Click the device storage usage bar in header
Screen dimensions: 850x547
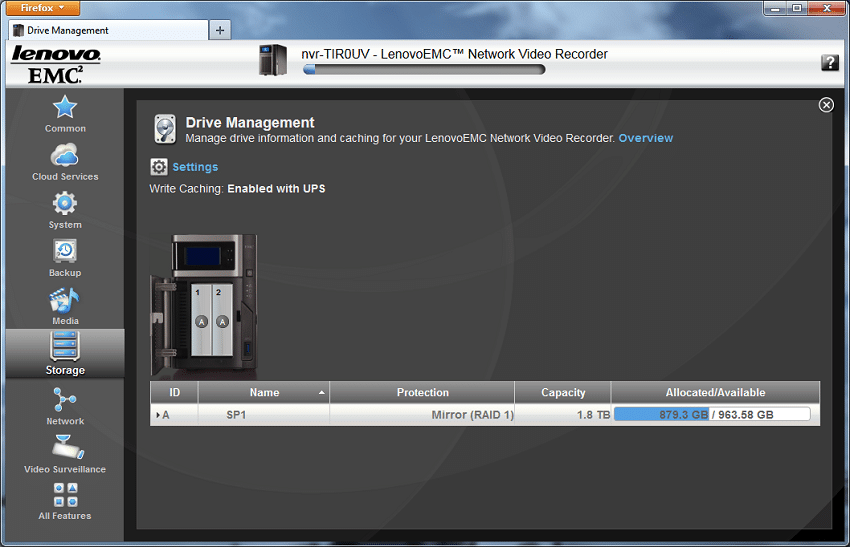tap(424, 69)
